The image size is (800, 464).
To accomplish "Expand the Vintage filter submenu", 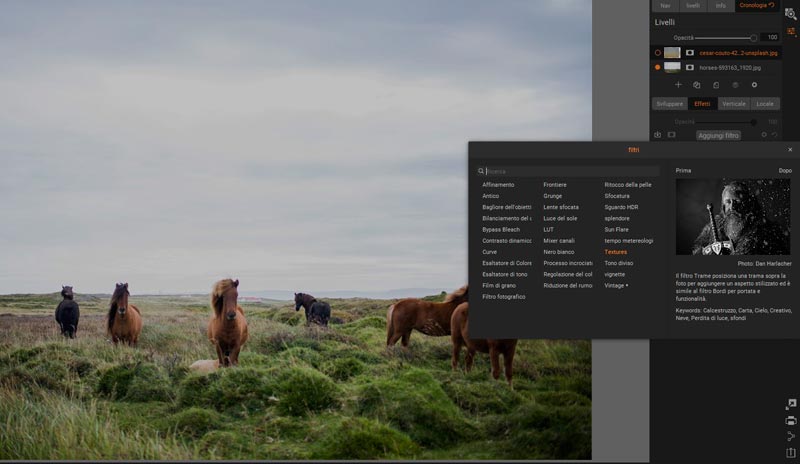I will (x=616, y=285).
